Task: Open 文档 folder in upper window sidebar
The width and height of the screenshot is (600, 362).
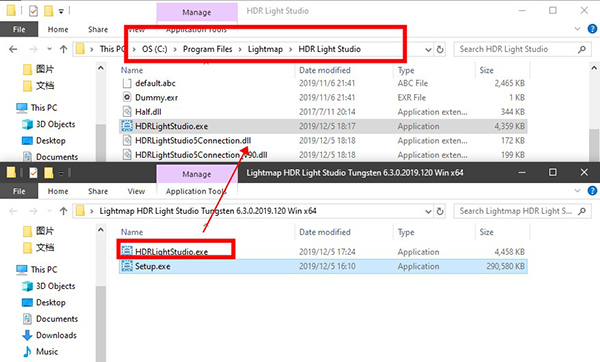Action: pos(38,86)
